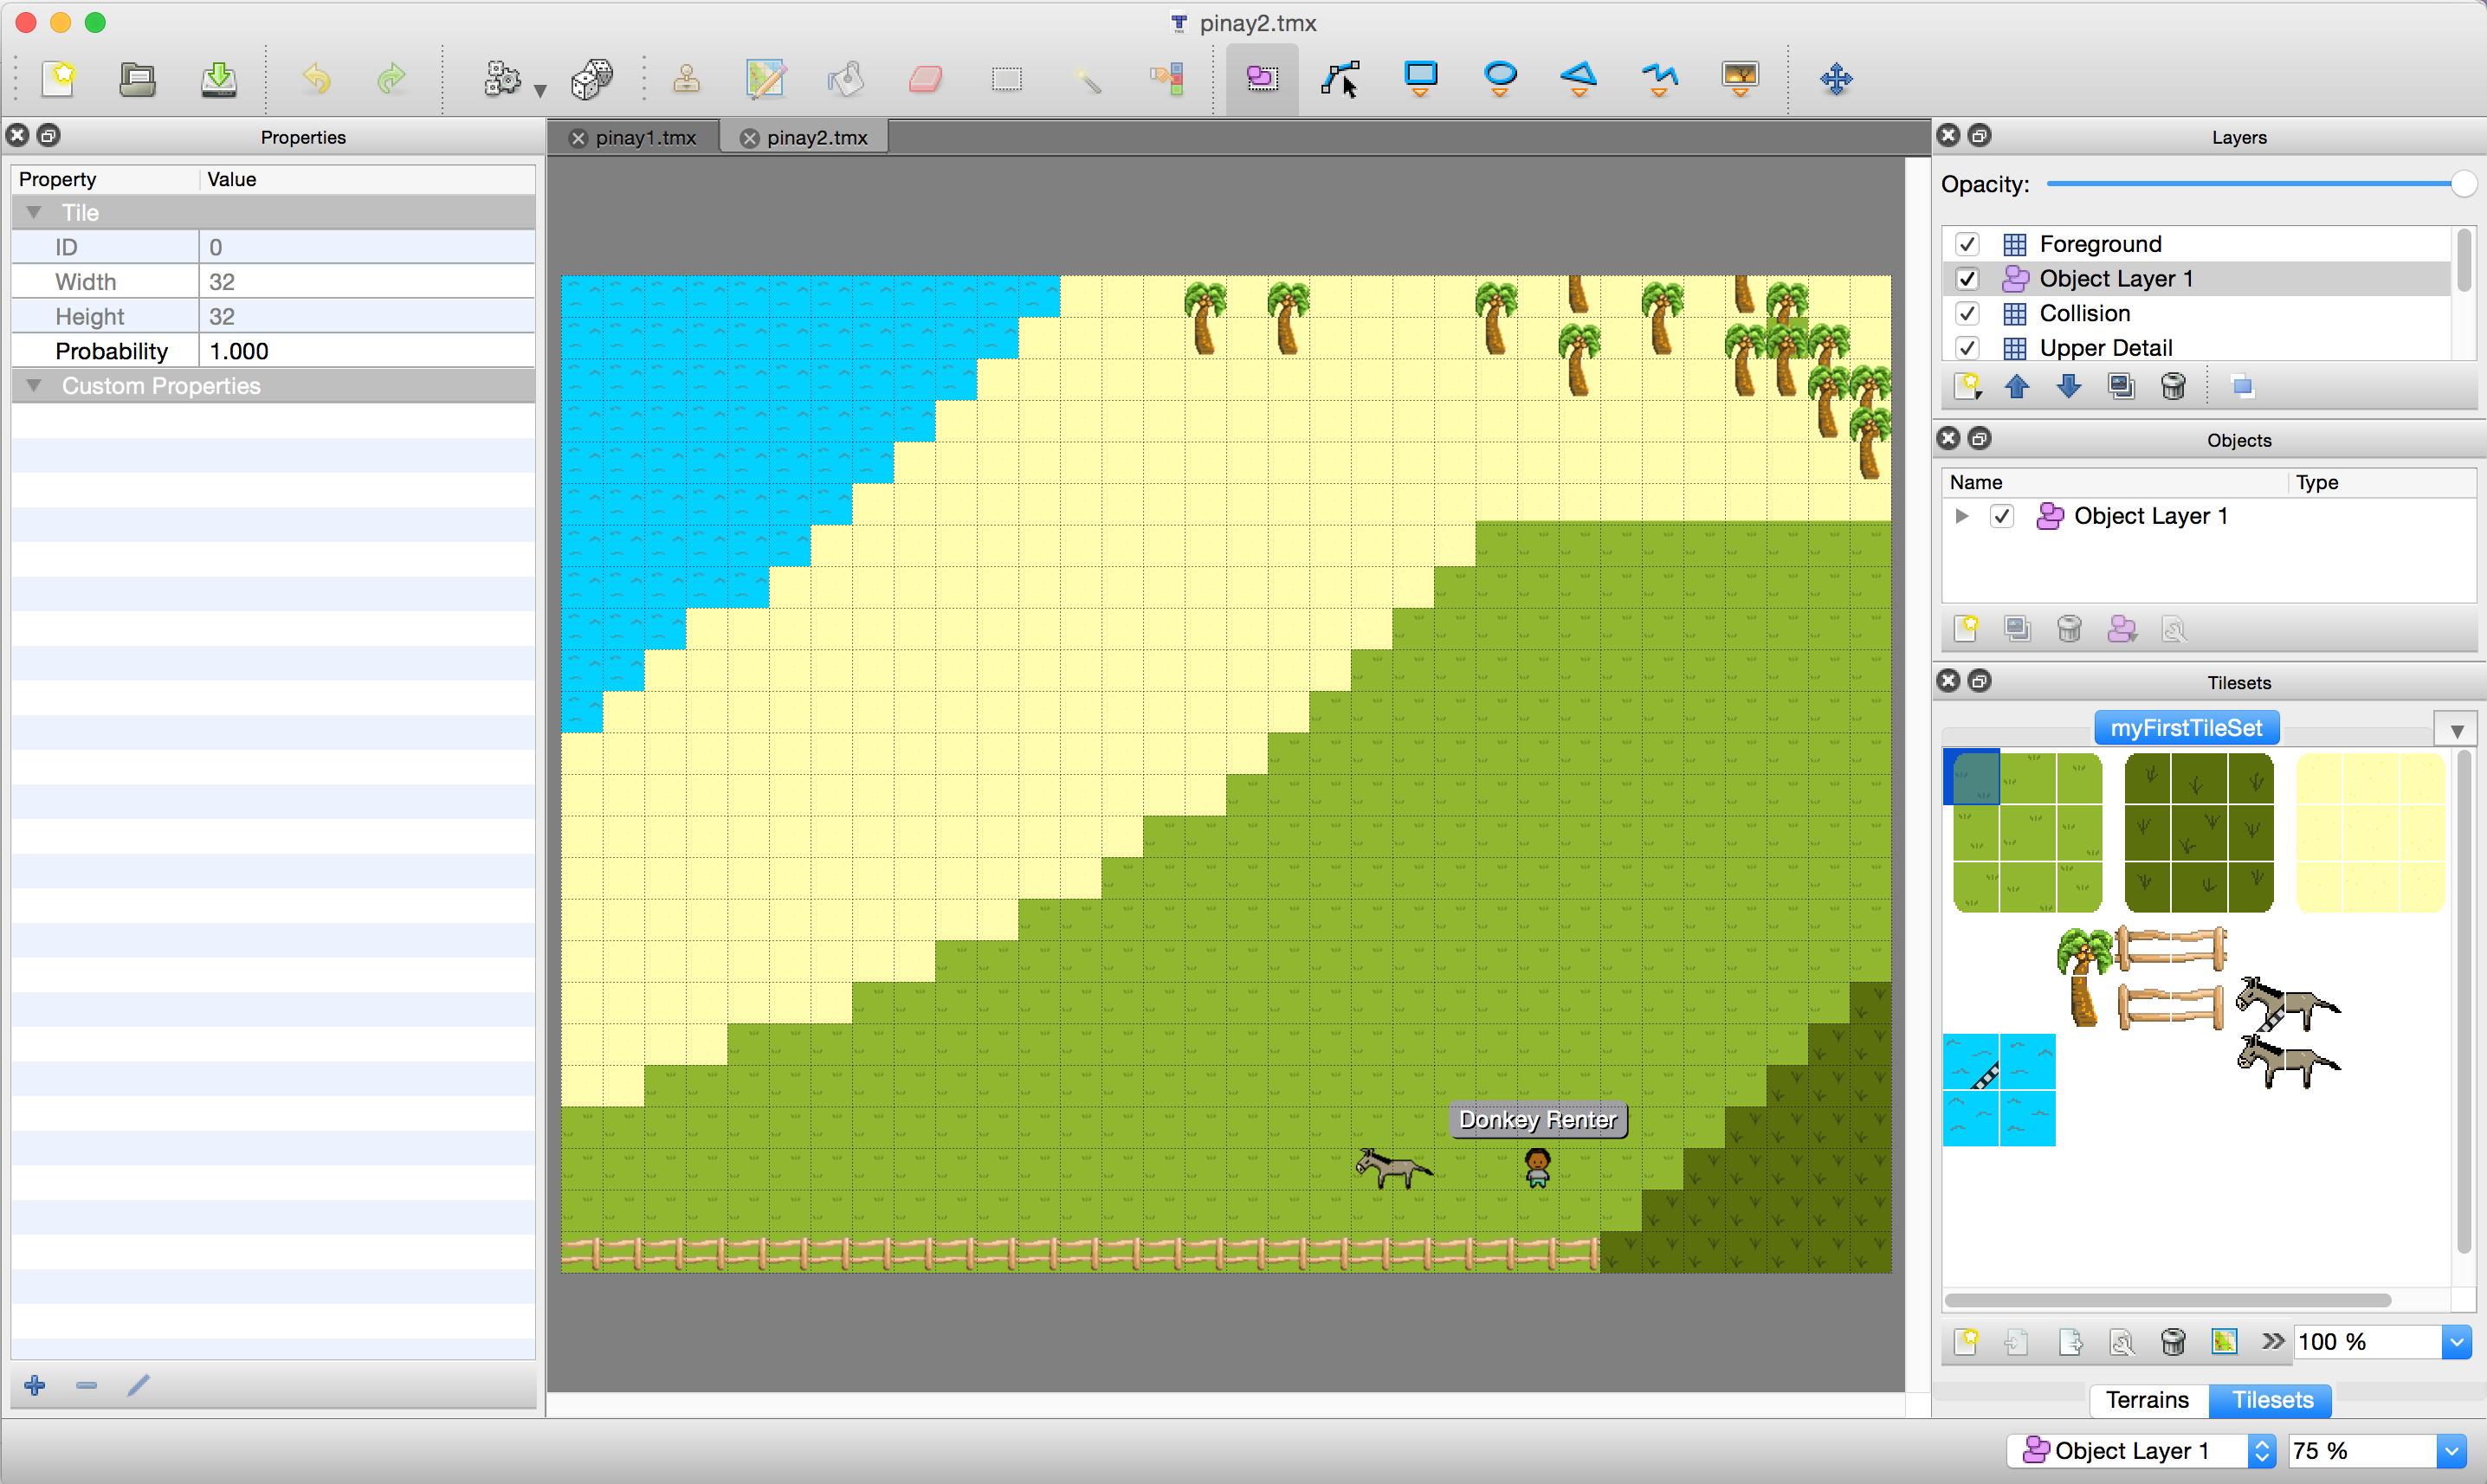Redo the last action
The image size is (2487, 1484).
click(390, 78)
